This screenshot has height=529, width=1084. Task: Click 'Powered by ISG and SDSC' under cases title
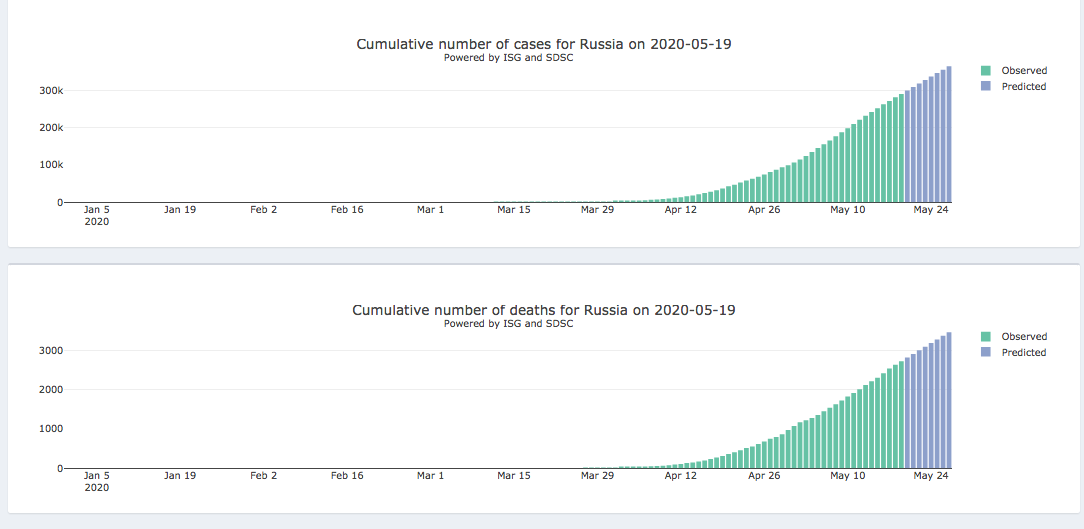pyautogui.click(x=508, y=58)
